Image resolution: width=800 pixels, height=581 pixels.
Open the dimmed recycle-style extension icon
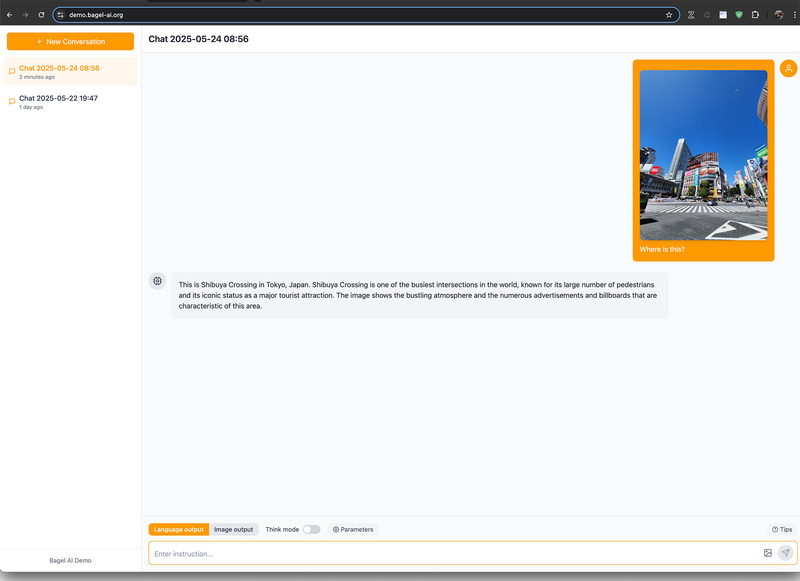pyautogui.click(x=707, y=15)
